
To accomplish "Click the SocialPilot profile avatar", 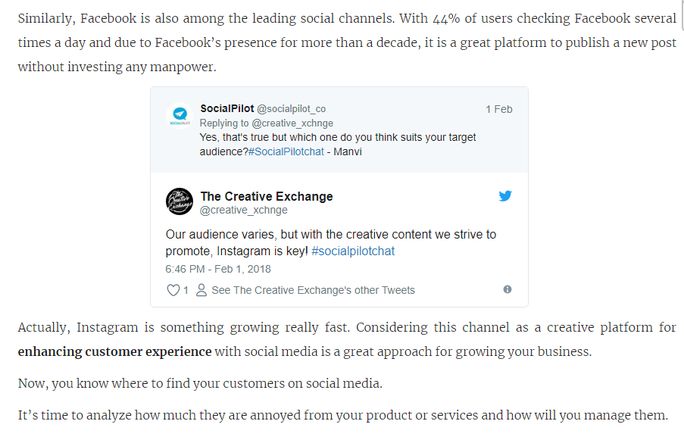I will pos(180,115).
